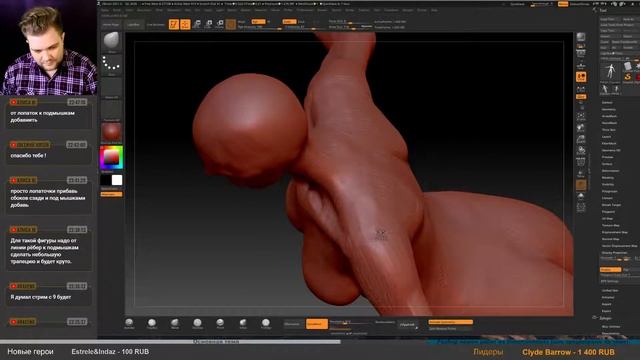
Task: Activate the Rotate transform icon
Action: tap(220, 24)
